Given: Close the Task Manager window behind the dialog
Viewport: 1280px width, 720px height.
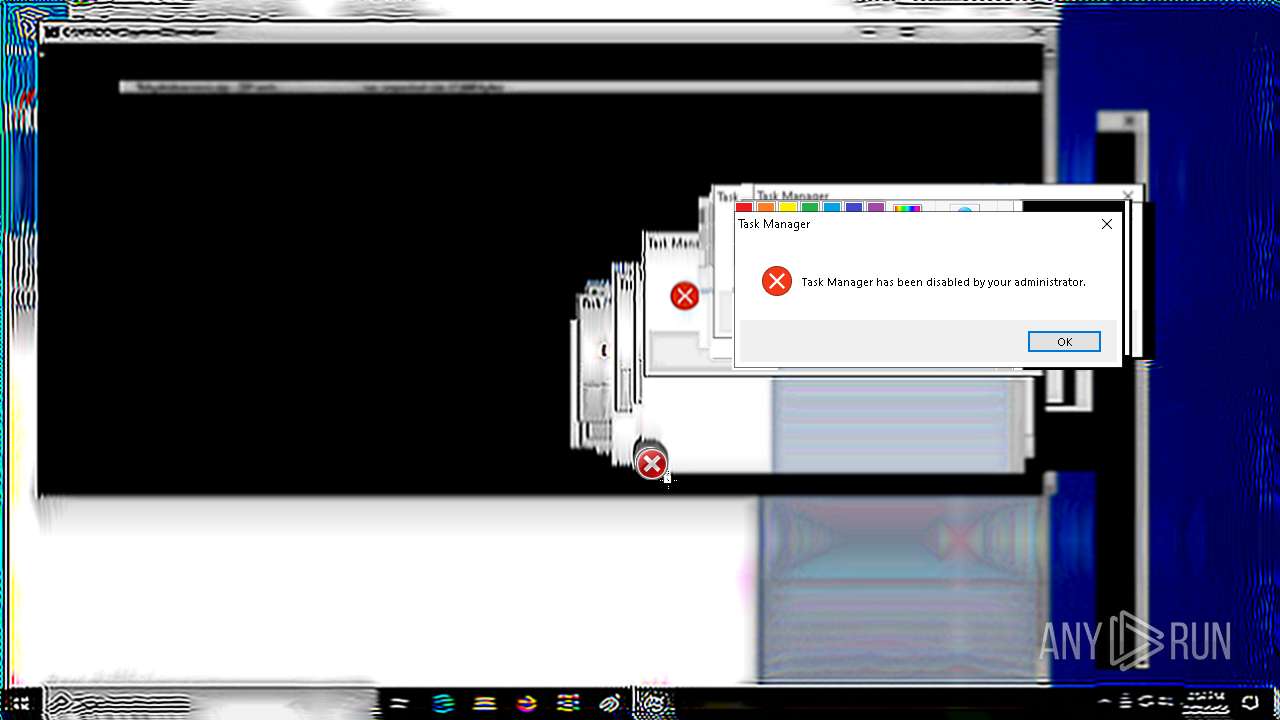Looking at the screenshot, I should 1128,195.
